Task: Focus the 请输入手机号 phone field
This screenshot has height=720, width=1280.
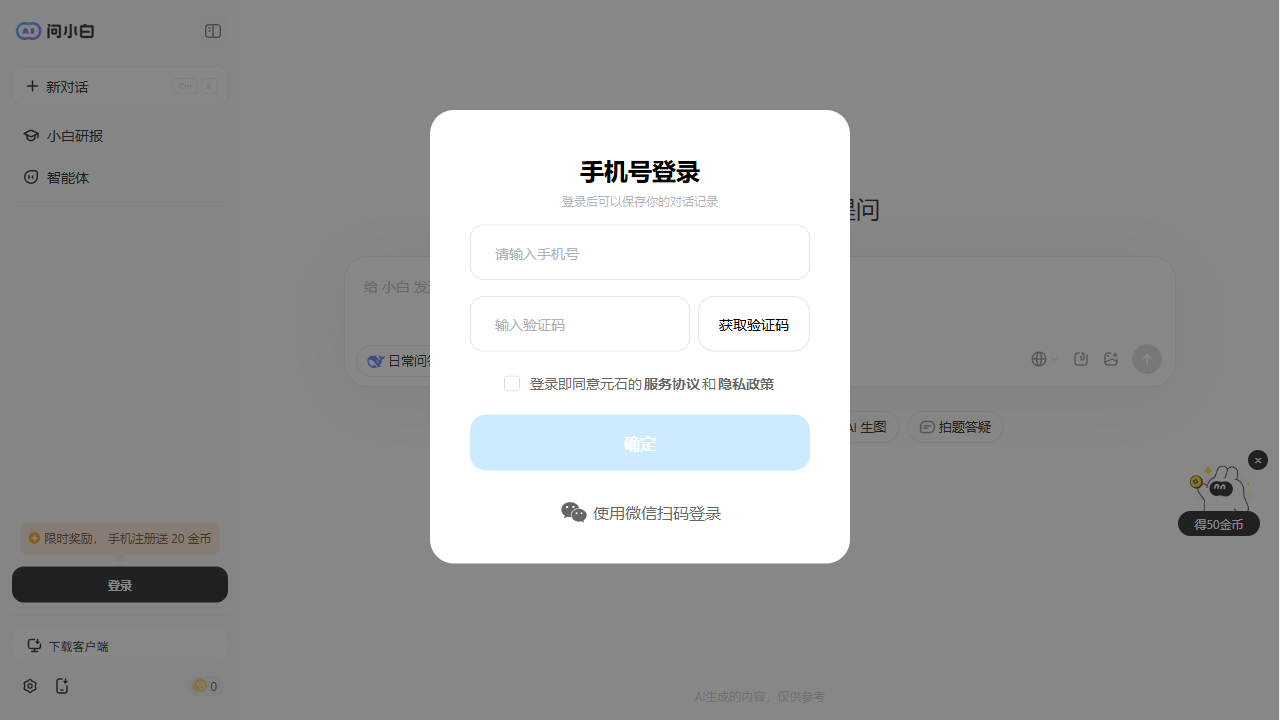Action: point(639,253)
